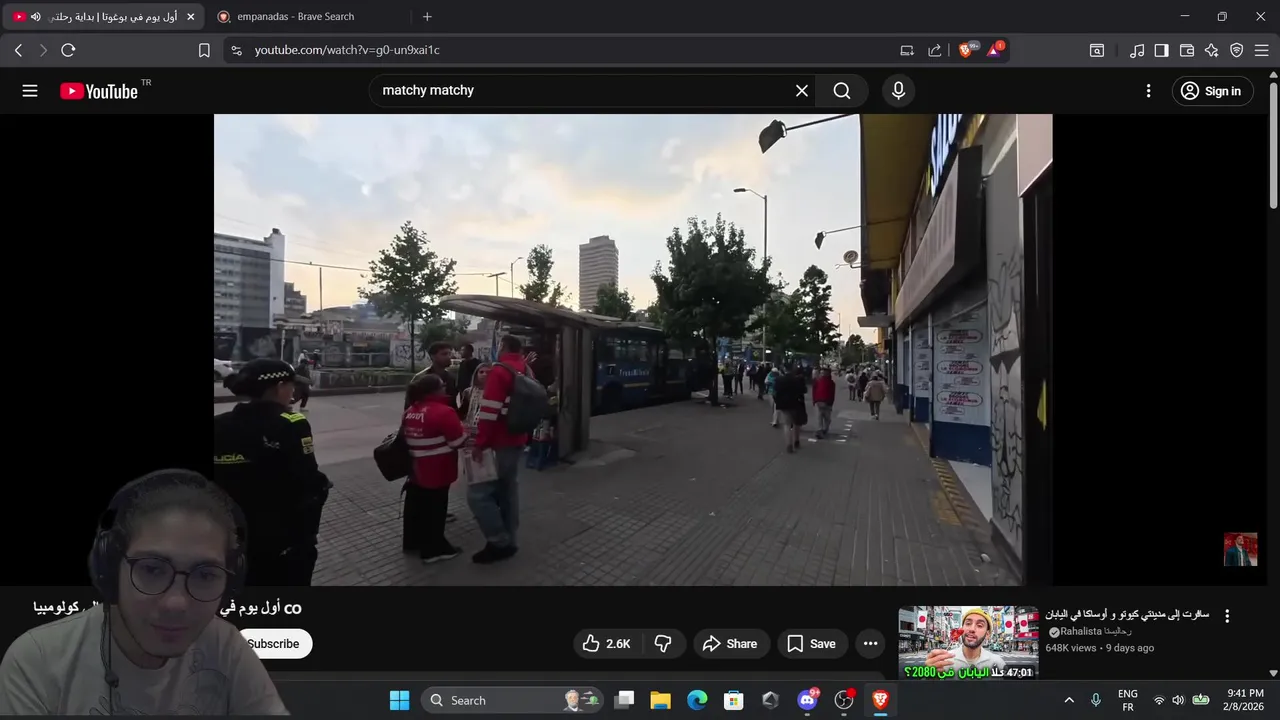Reload the current page
The image size is (1280, 720).
(68, 50)
